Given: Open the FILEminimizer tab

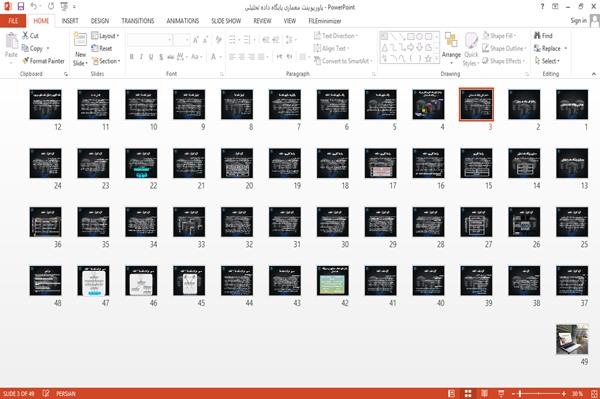Looking at the screenshot, I should 325,21.
